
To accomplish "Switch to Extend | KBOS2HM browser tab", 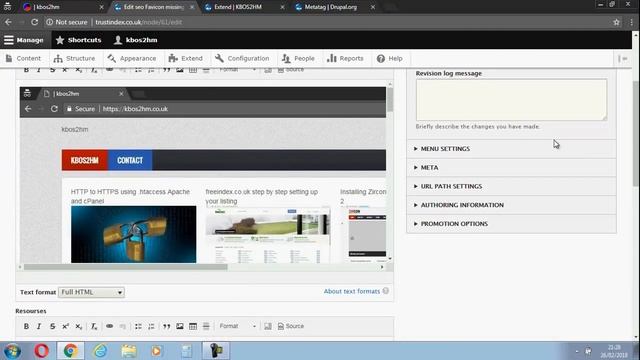I will point(244,7).
